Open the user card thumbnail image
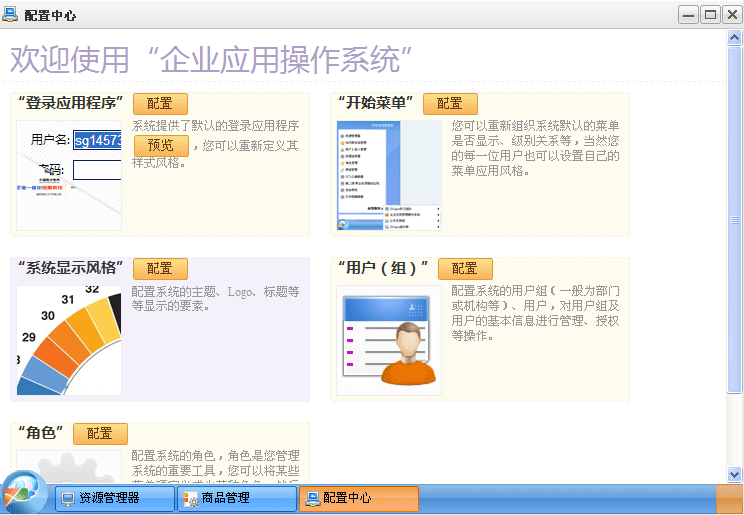Screen dimensions: 744x515 point(389,340)
